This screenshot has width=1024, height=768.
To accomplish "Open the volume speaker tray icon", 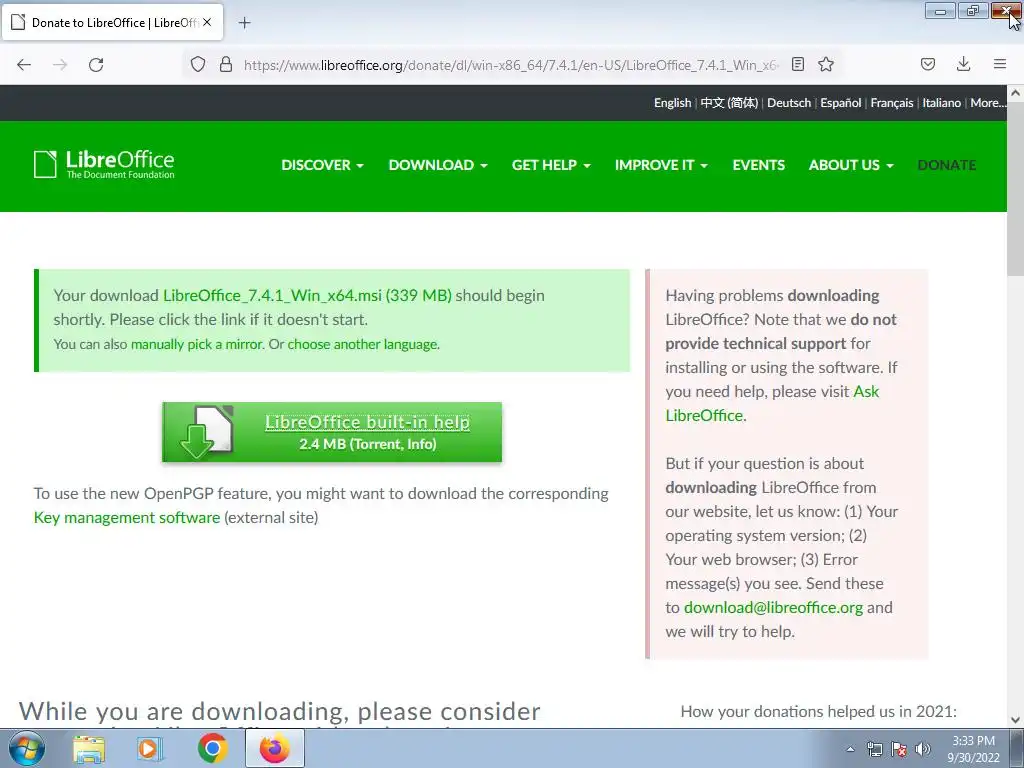I will tap(923, 749).
